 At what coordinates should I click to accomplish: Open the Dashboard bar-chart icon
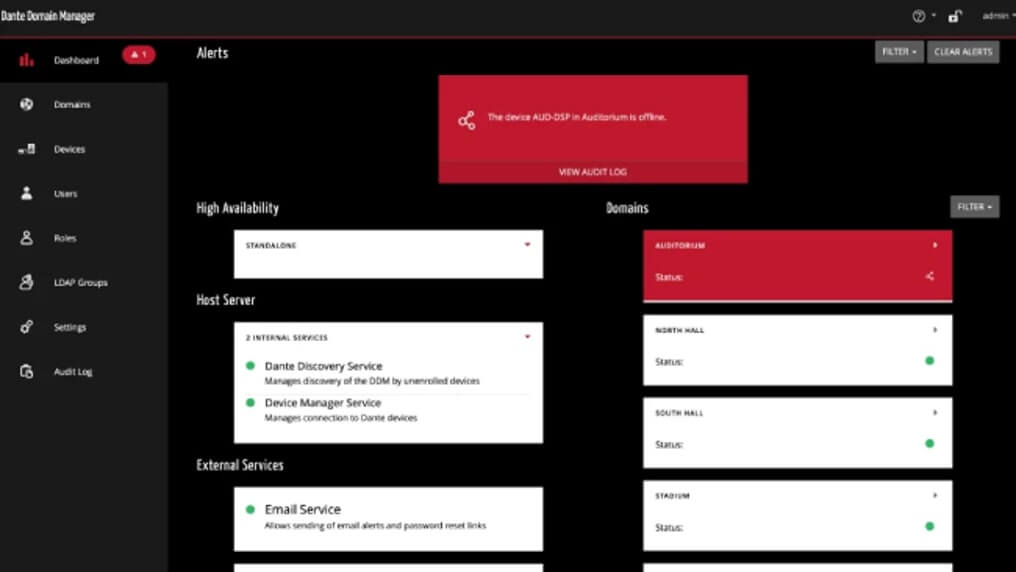point(26,60)
